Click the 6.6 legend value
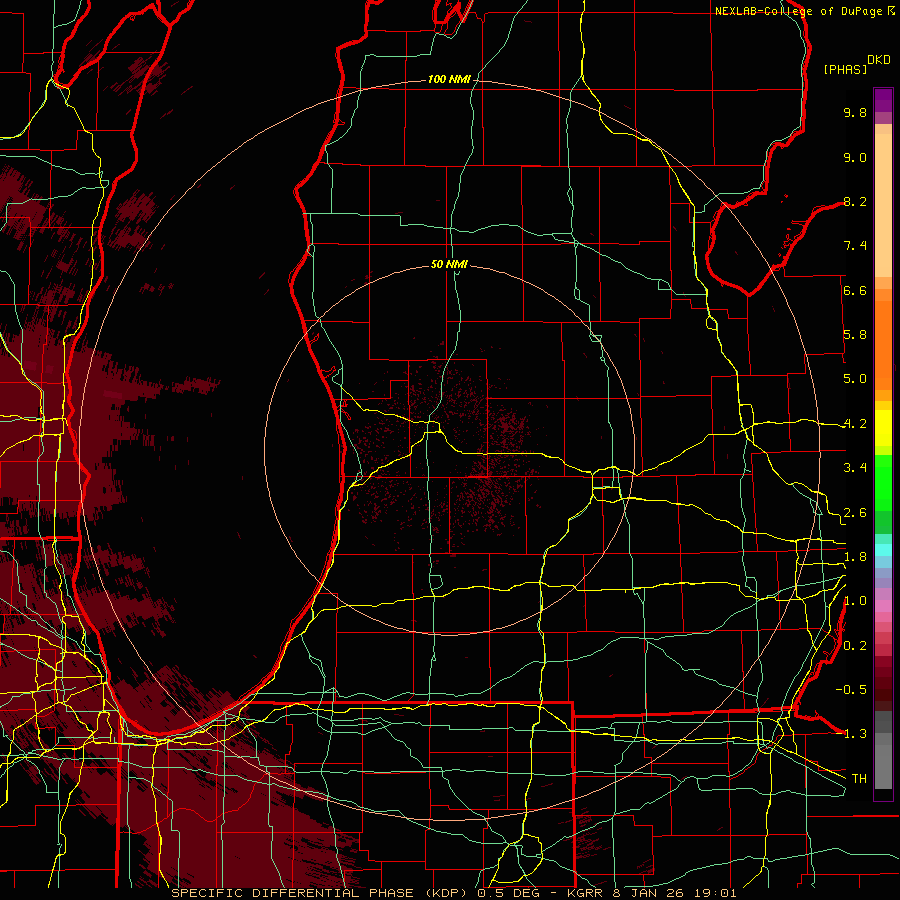This screenshot has height=900, width=900. point(855,290)
